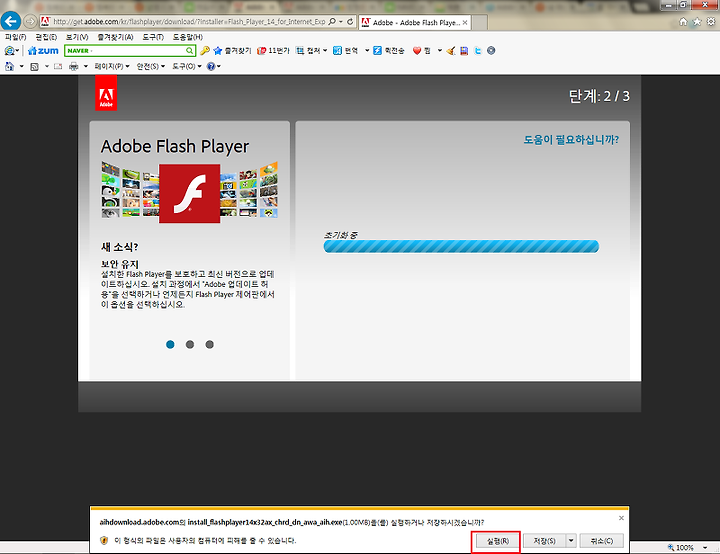Select the second carousel dot
Viewport: 720px width, 554px height.
click(190, 345)
